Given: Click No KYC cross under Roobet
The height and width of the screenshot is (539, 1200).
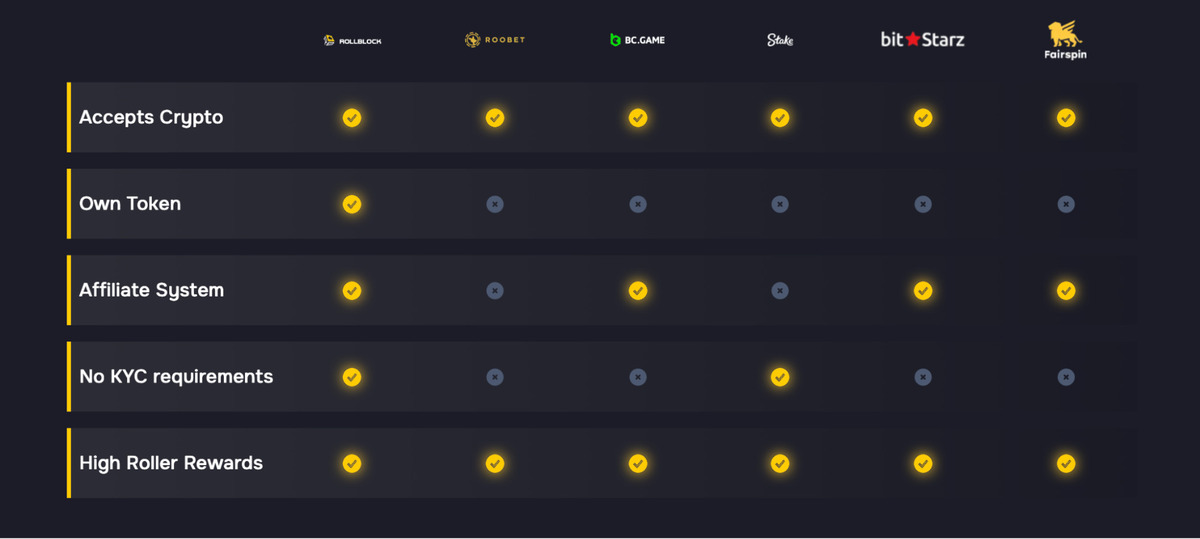Looking at the screenshot, I should point(495,377).
